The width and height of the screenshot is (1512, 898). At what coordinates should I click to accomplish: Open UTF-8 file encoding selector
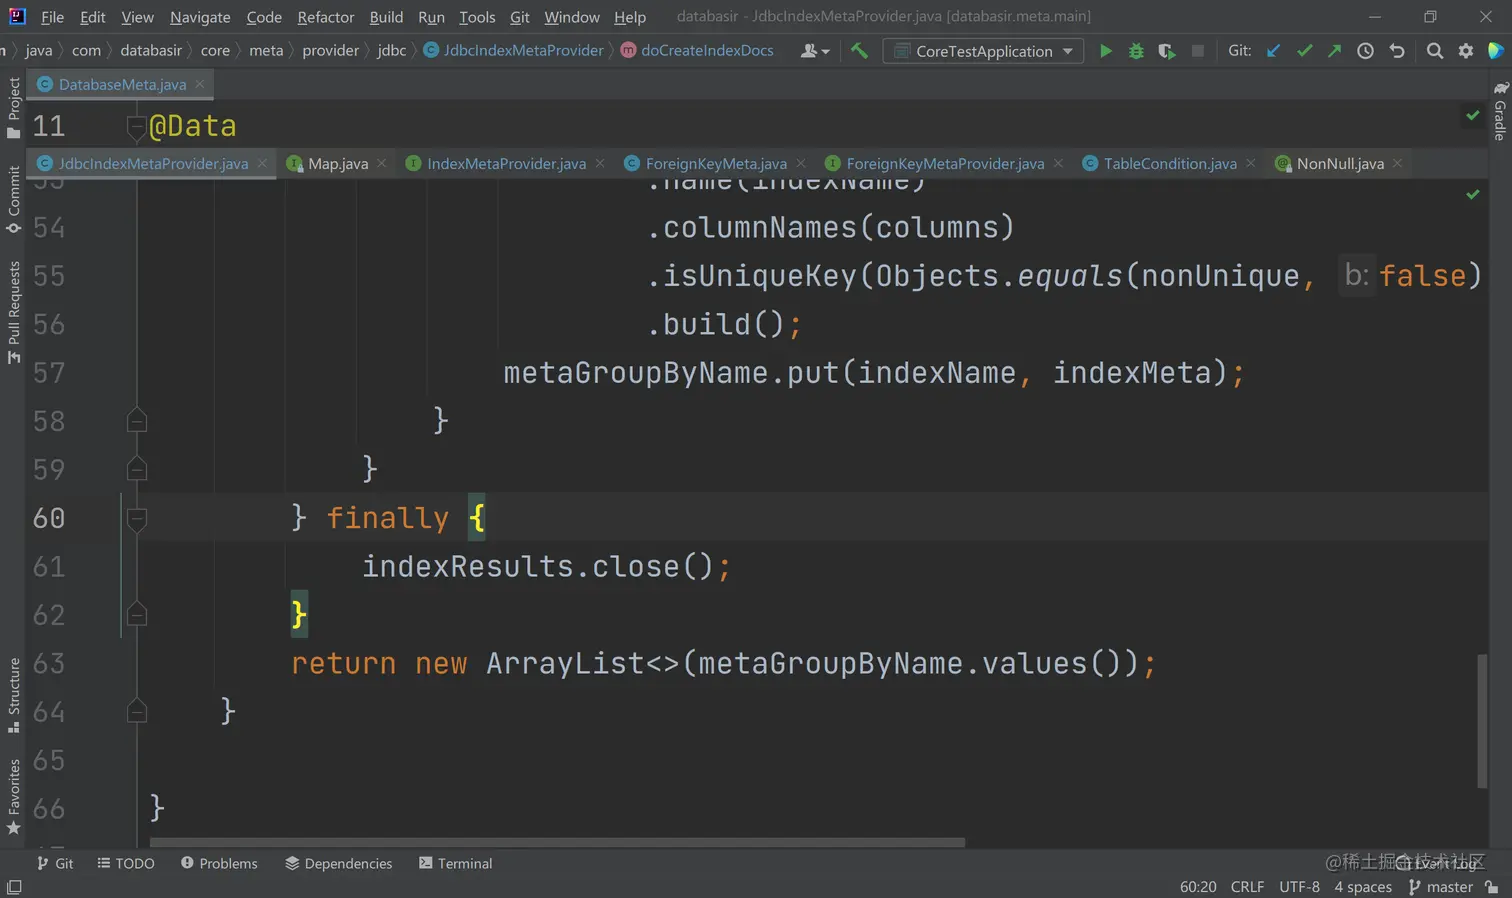tap(1299, 887)
